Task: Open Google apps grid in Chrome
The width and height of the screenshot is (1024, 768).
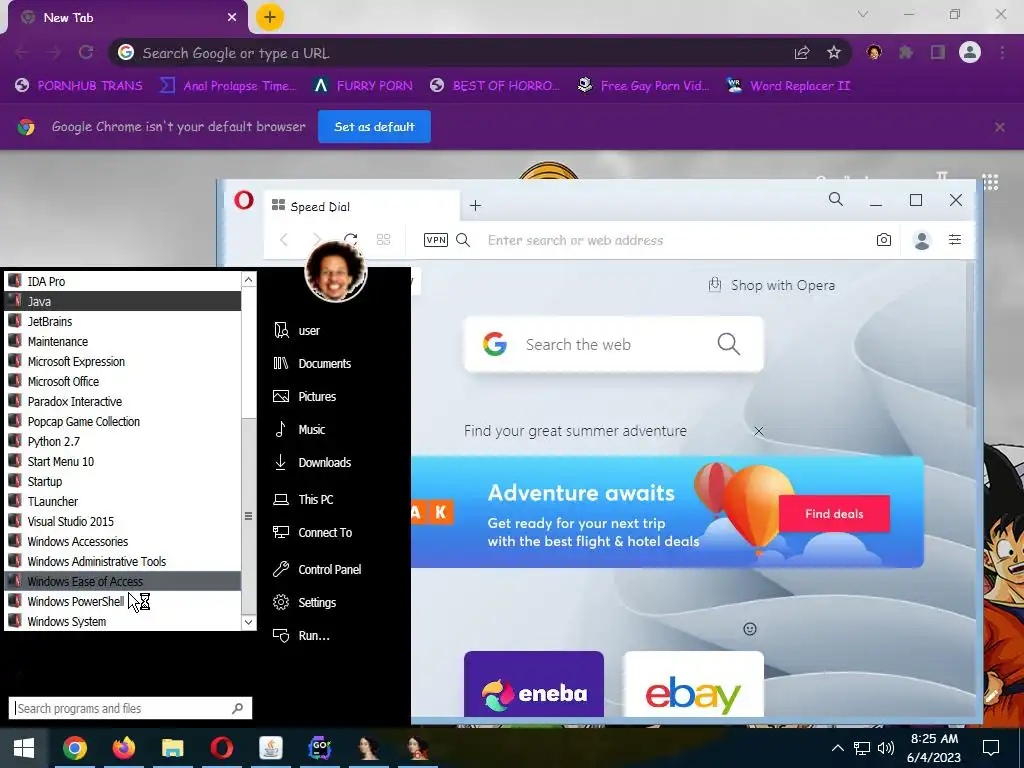Action: pos(990,182)
